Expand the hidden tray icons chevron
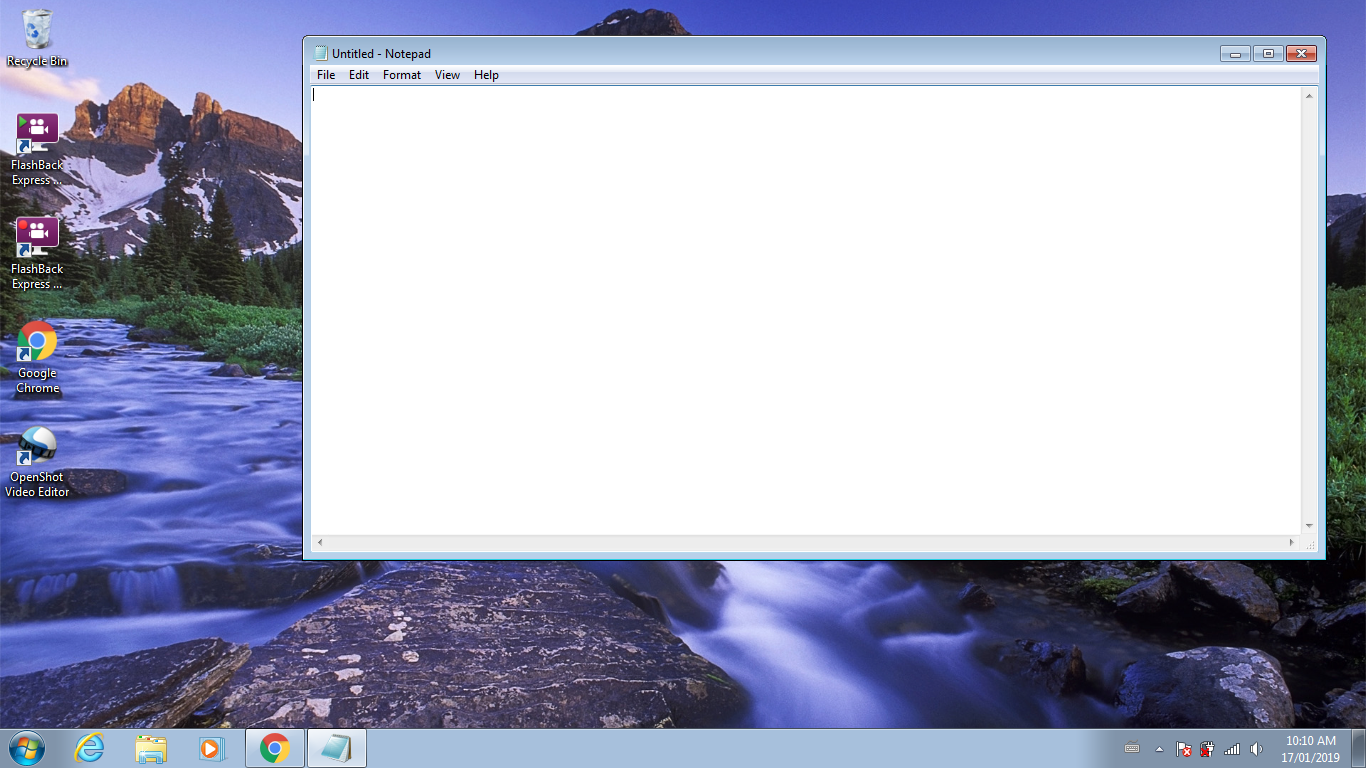Viewport: 1366px width, 768px height. [x=1159, y=749]
